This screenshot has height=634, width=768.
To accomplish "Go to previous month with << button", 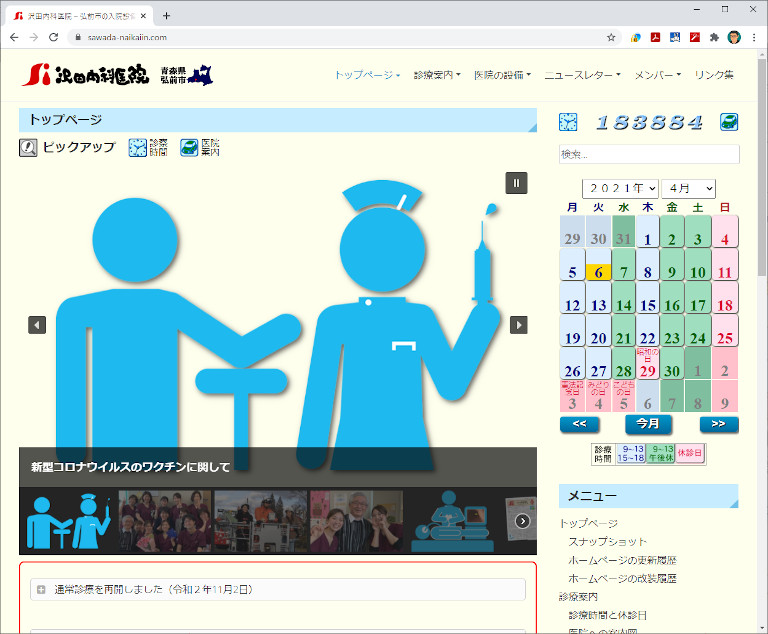I will click(579, 424).
